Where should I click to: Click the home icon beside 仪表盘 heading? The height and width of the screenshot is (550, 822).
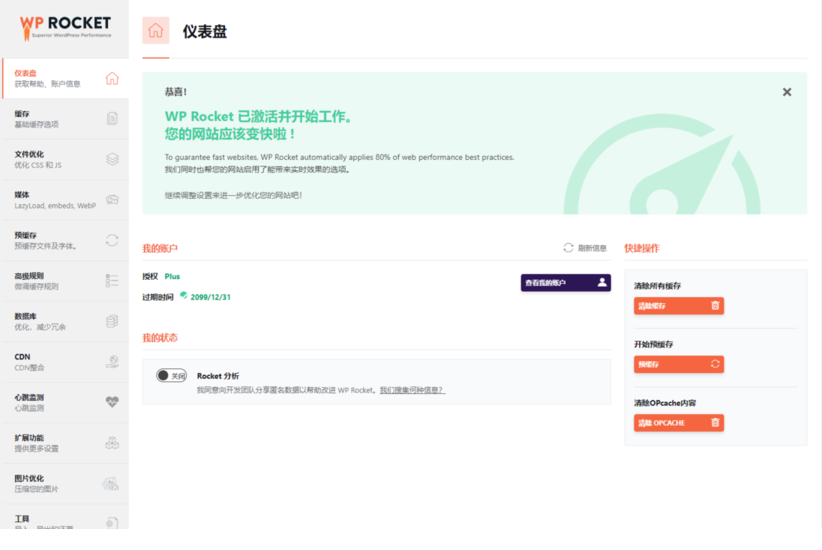click(x=156, y=30)
